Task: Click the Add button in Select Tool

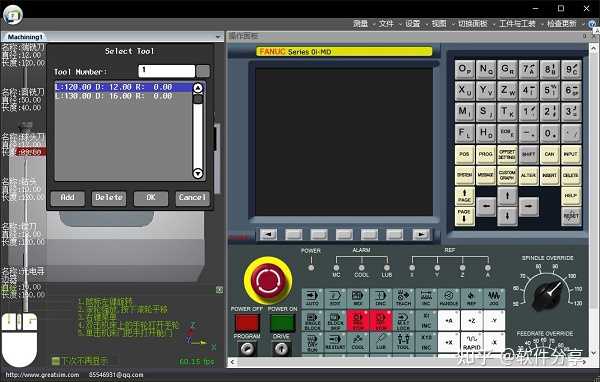Action: (x=67, y=198)
